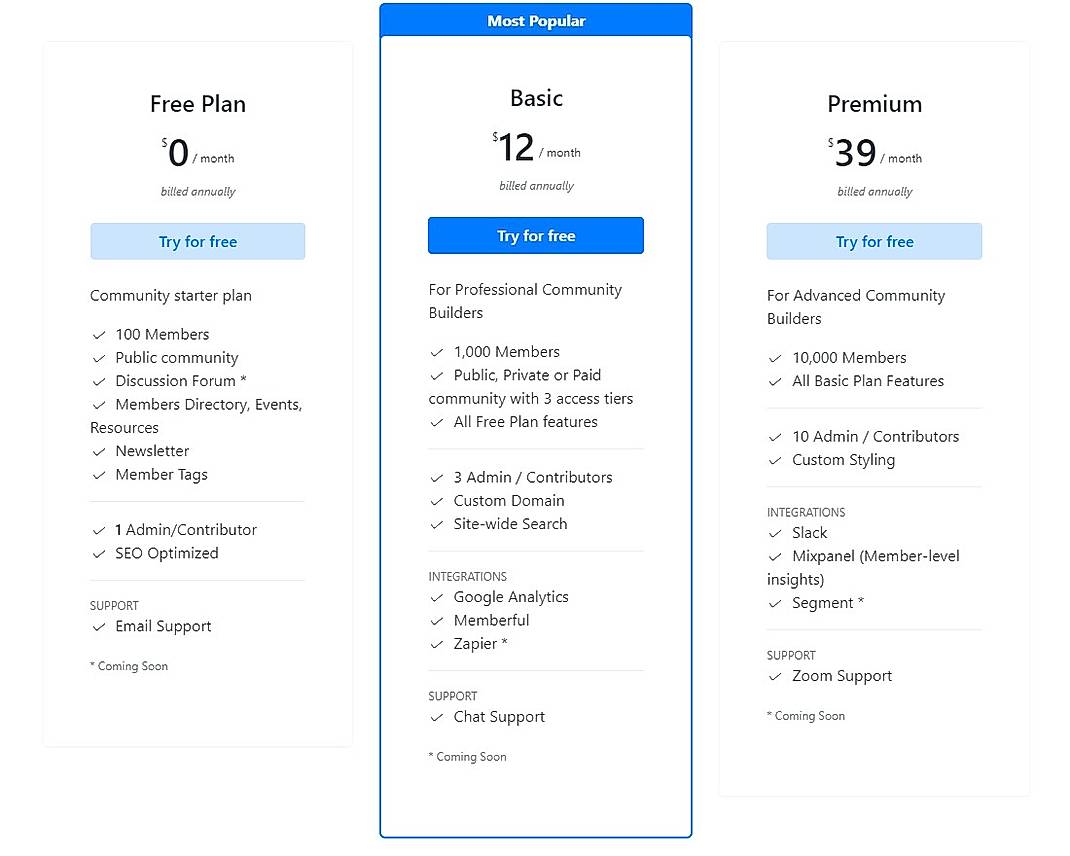The image size is (1070, 856).
Task: Select the checkmark beside Custom Styling
Action: [776, 460]
